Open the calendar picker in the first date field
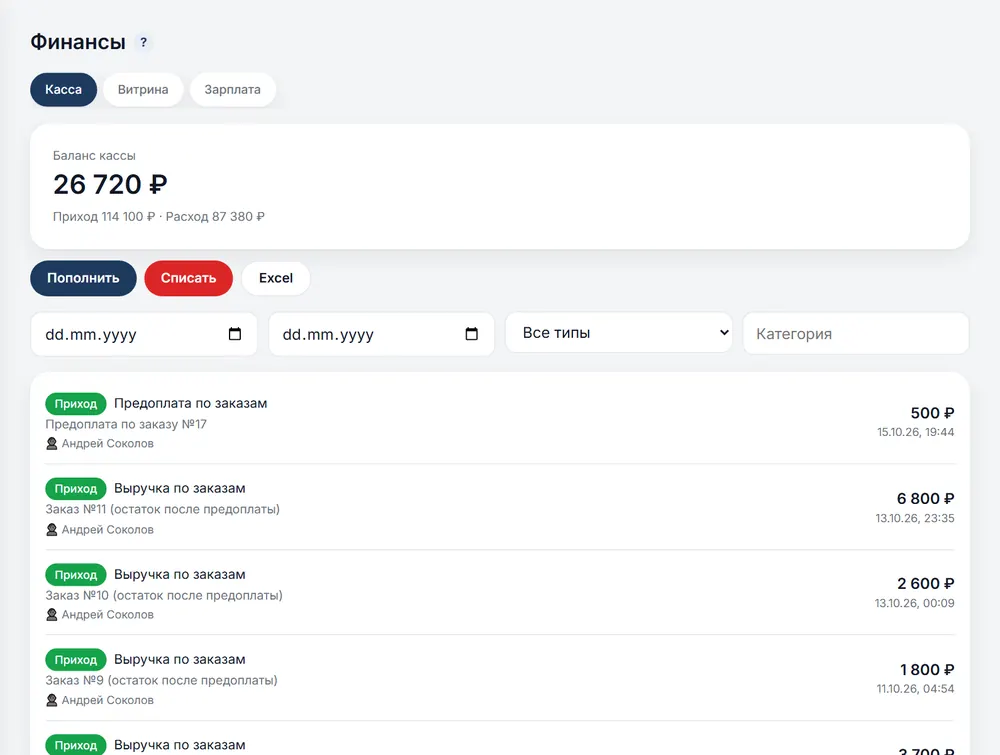The image size is (1000, 755). pyautogui.click(x=235, y=334)
